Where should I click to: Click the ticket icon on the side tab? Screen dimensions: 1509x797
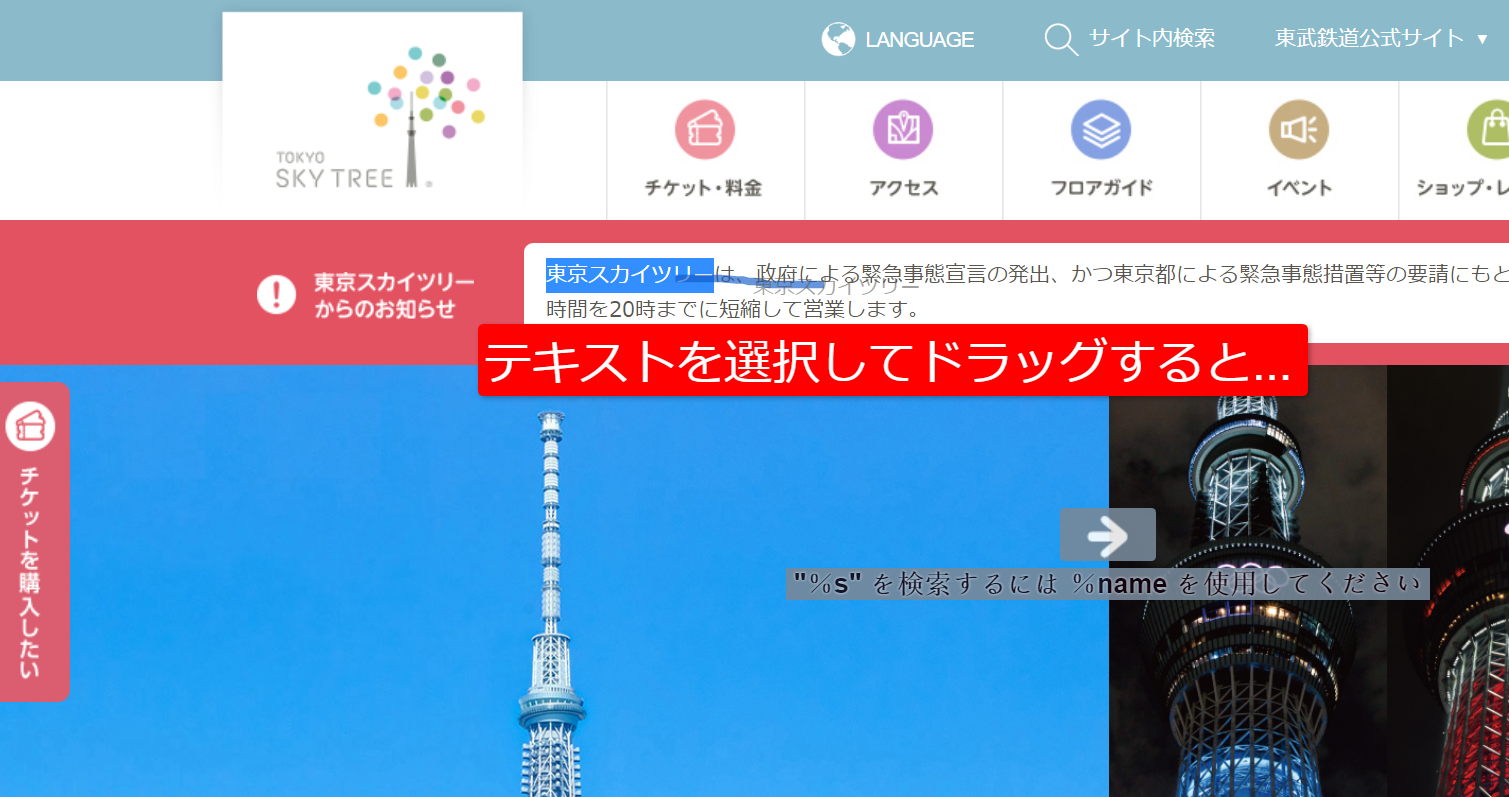(x=30, y=426)
